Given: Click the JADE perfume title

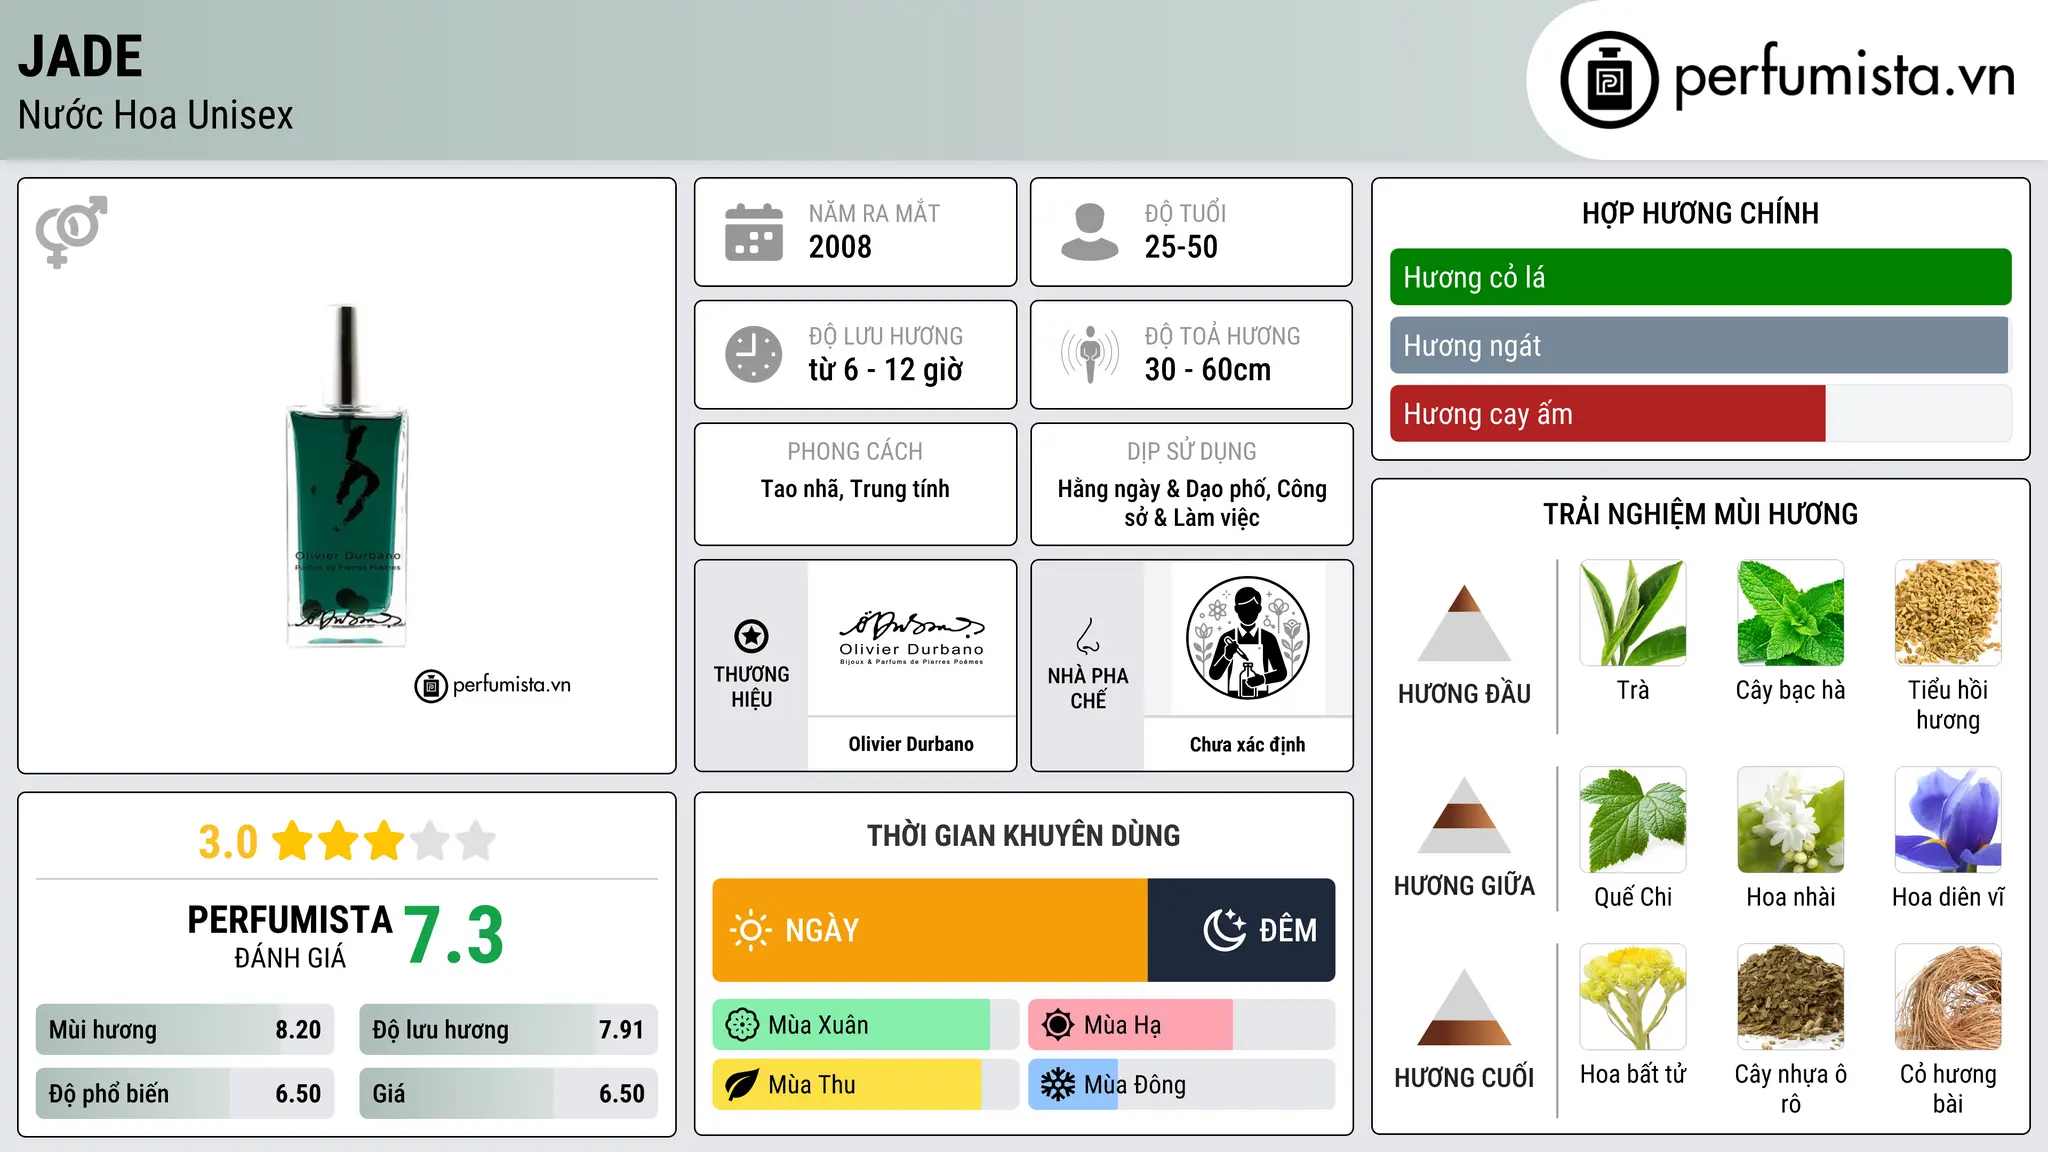Looking at the screenshot, I should tap(81, 56).
